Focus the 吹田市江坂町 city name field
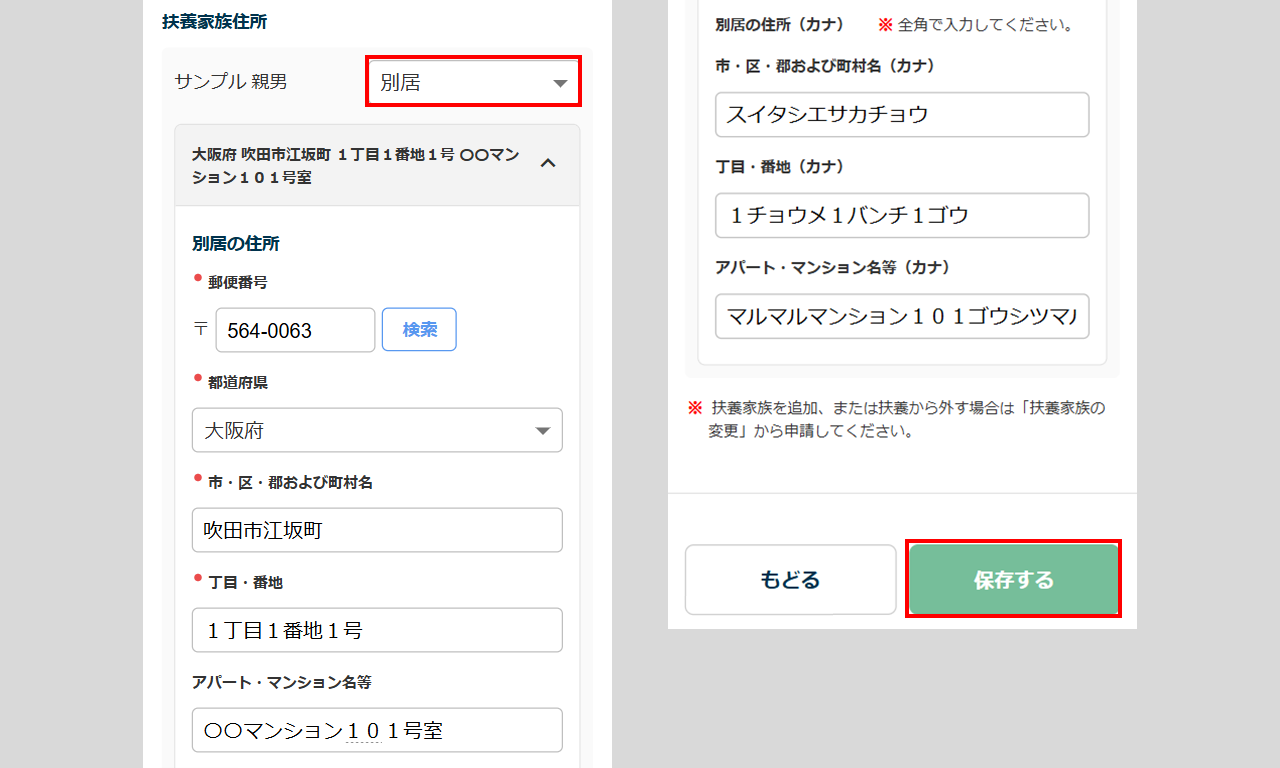Screen dimensions: 1280x768 tap(377, 530)
